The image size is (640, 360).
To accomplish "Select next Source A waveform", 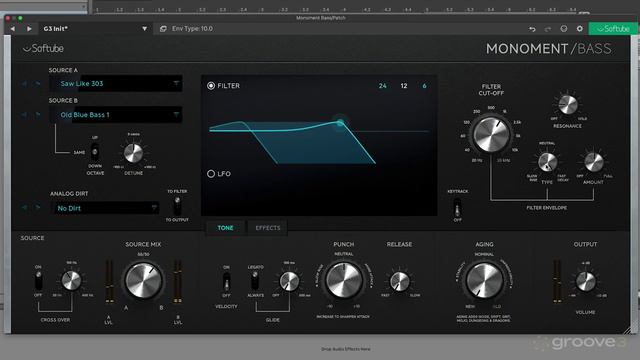I will [x=38, y=84].
